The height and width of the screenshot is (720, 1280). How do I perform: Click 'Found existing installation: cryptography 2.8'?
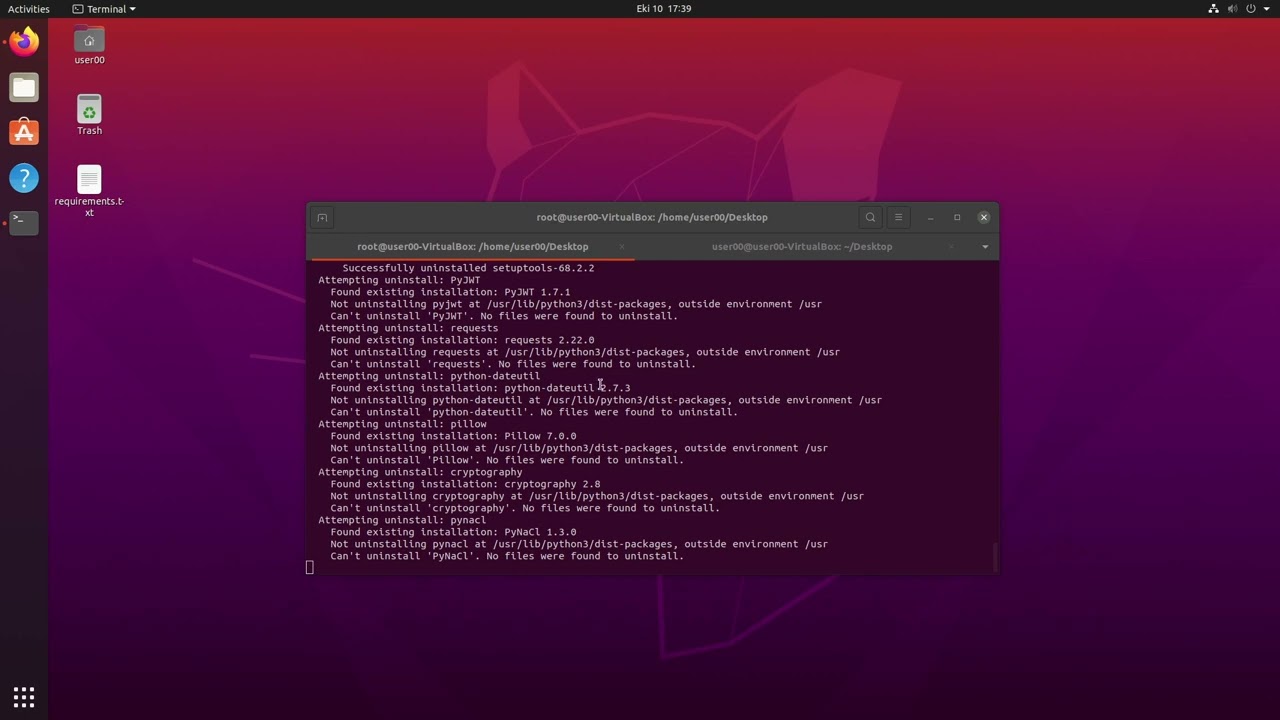pyautogui.click(x=465, y=484)
